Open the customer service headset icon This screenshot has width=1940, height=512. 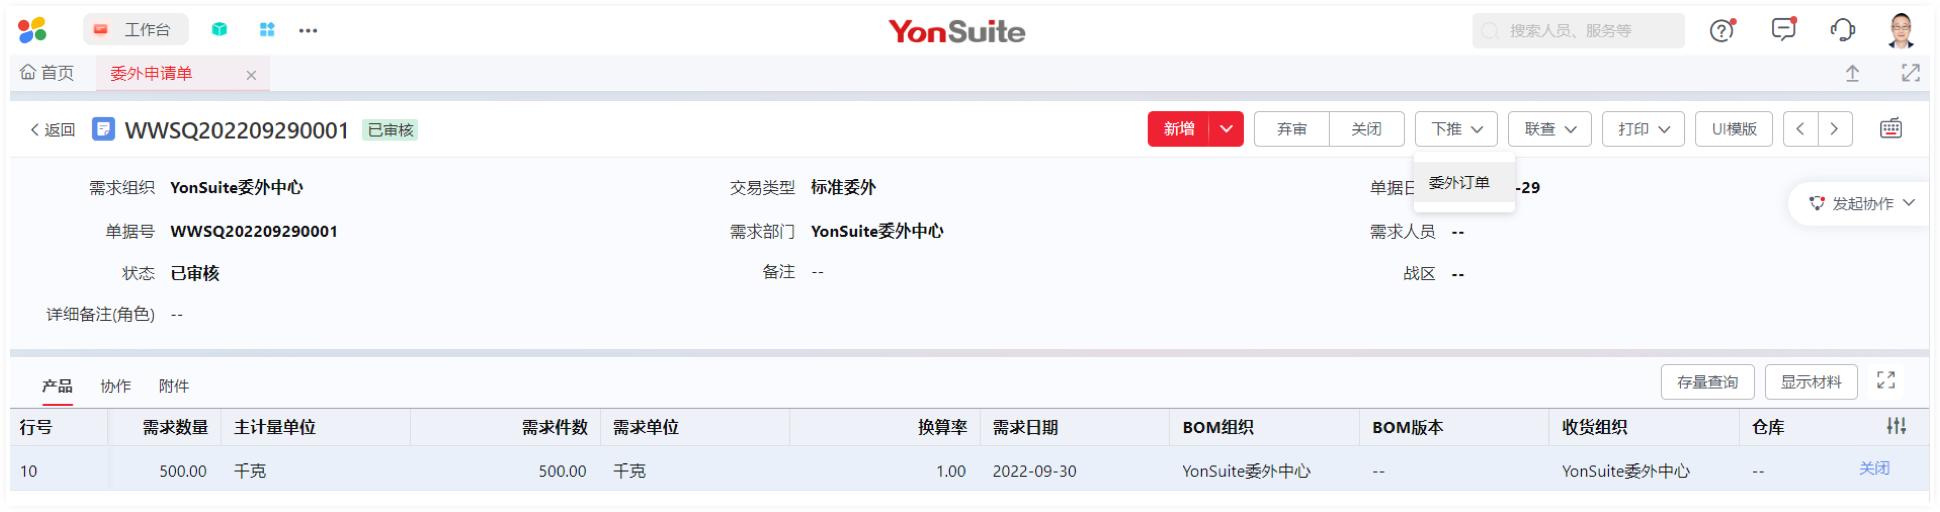[1842, 30]
